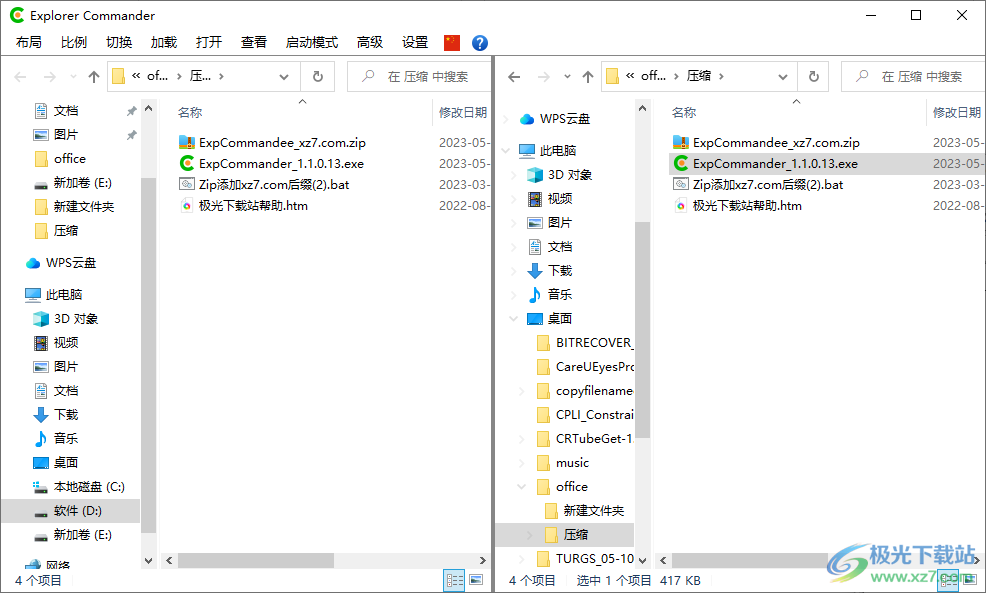
Task: Open right pane address history dropdown
Action: coord(783,77)
